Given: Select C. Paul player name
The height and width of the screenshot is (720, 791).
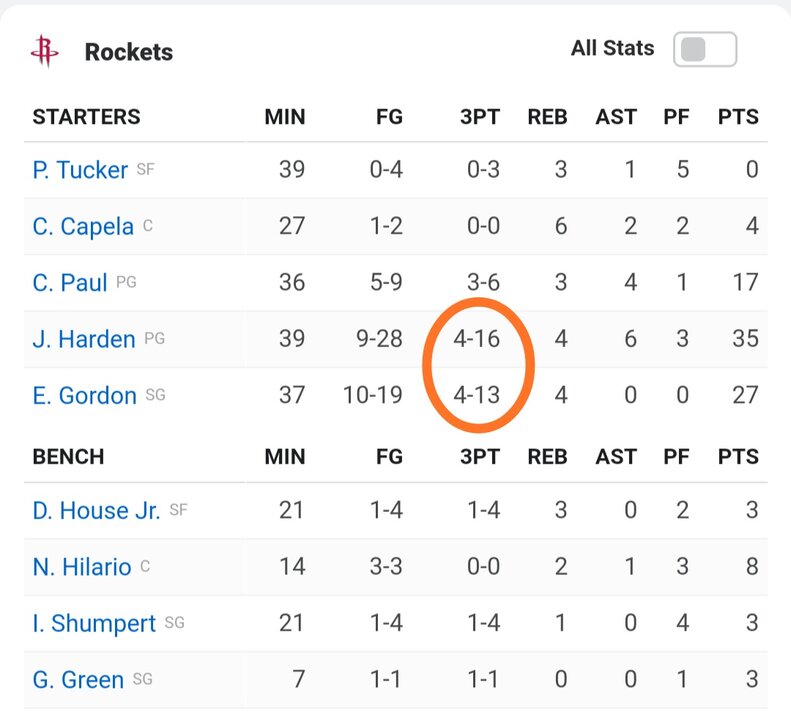Looking at the screenshot, I should pyautogui.click(x=70, y=283).
